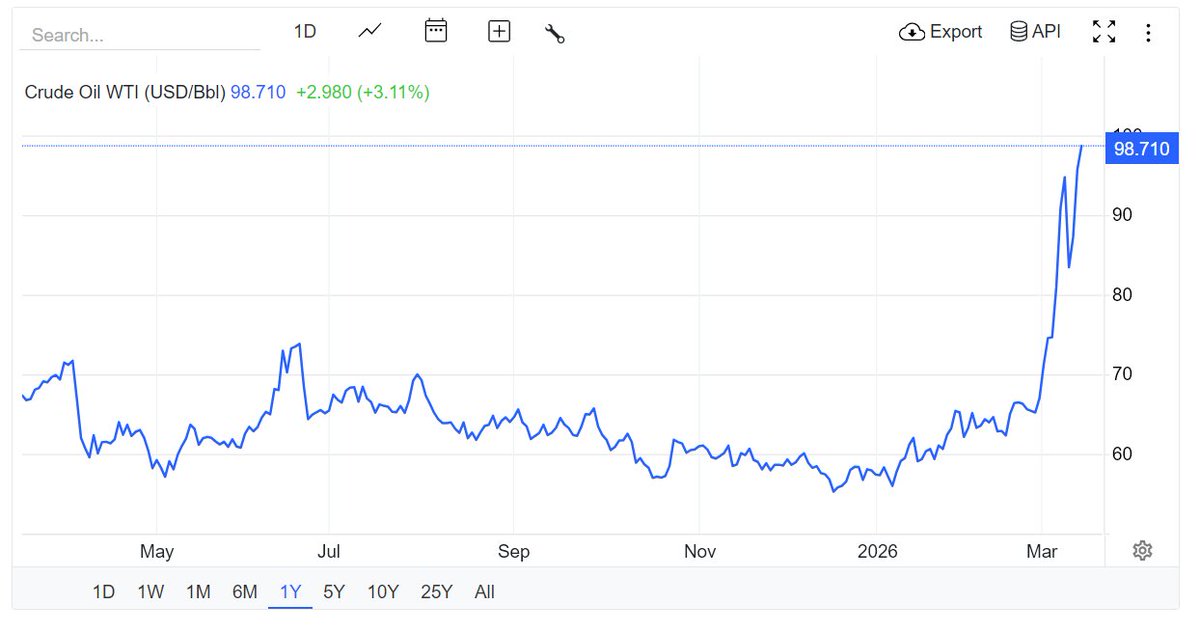1200x632 pixels.
Task: Click the 60 price axis label
Action: coord(1123,454)
